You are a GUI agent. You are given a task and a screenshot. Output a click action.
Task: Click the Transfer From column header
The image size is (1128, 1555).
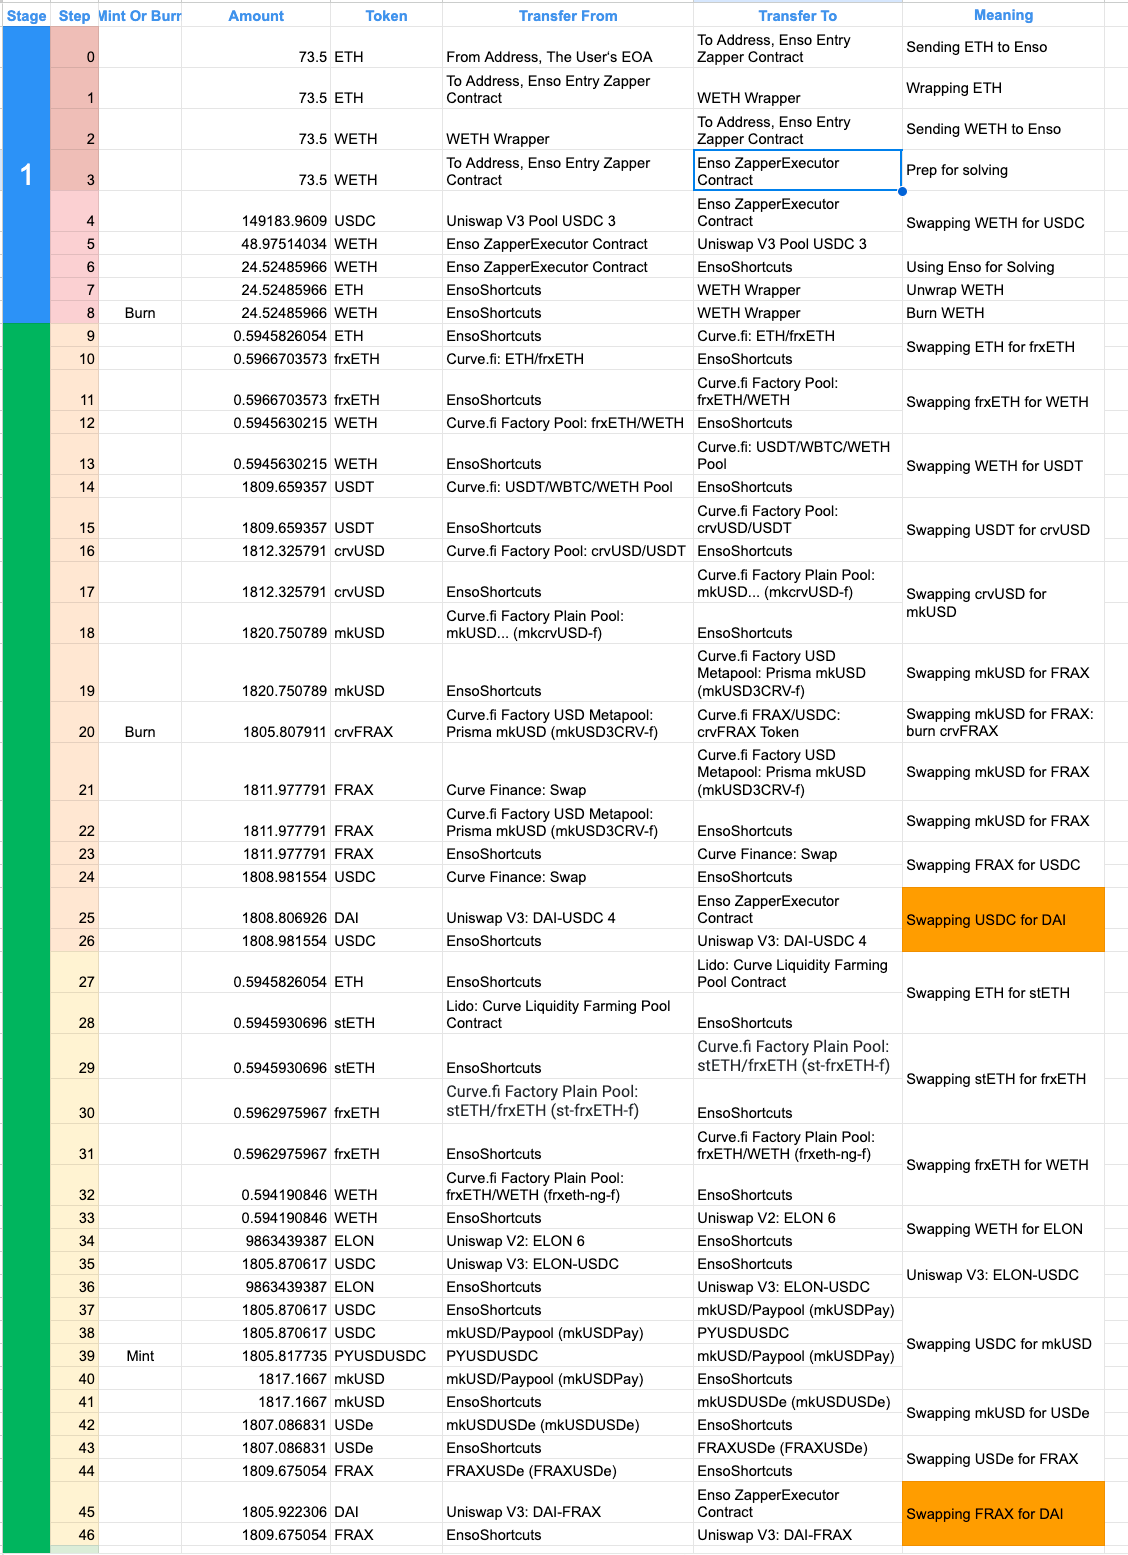[x=568, y=15]
